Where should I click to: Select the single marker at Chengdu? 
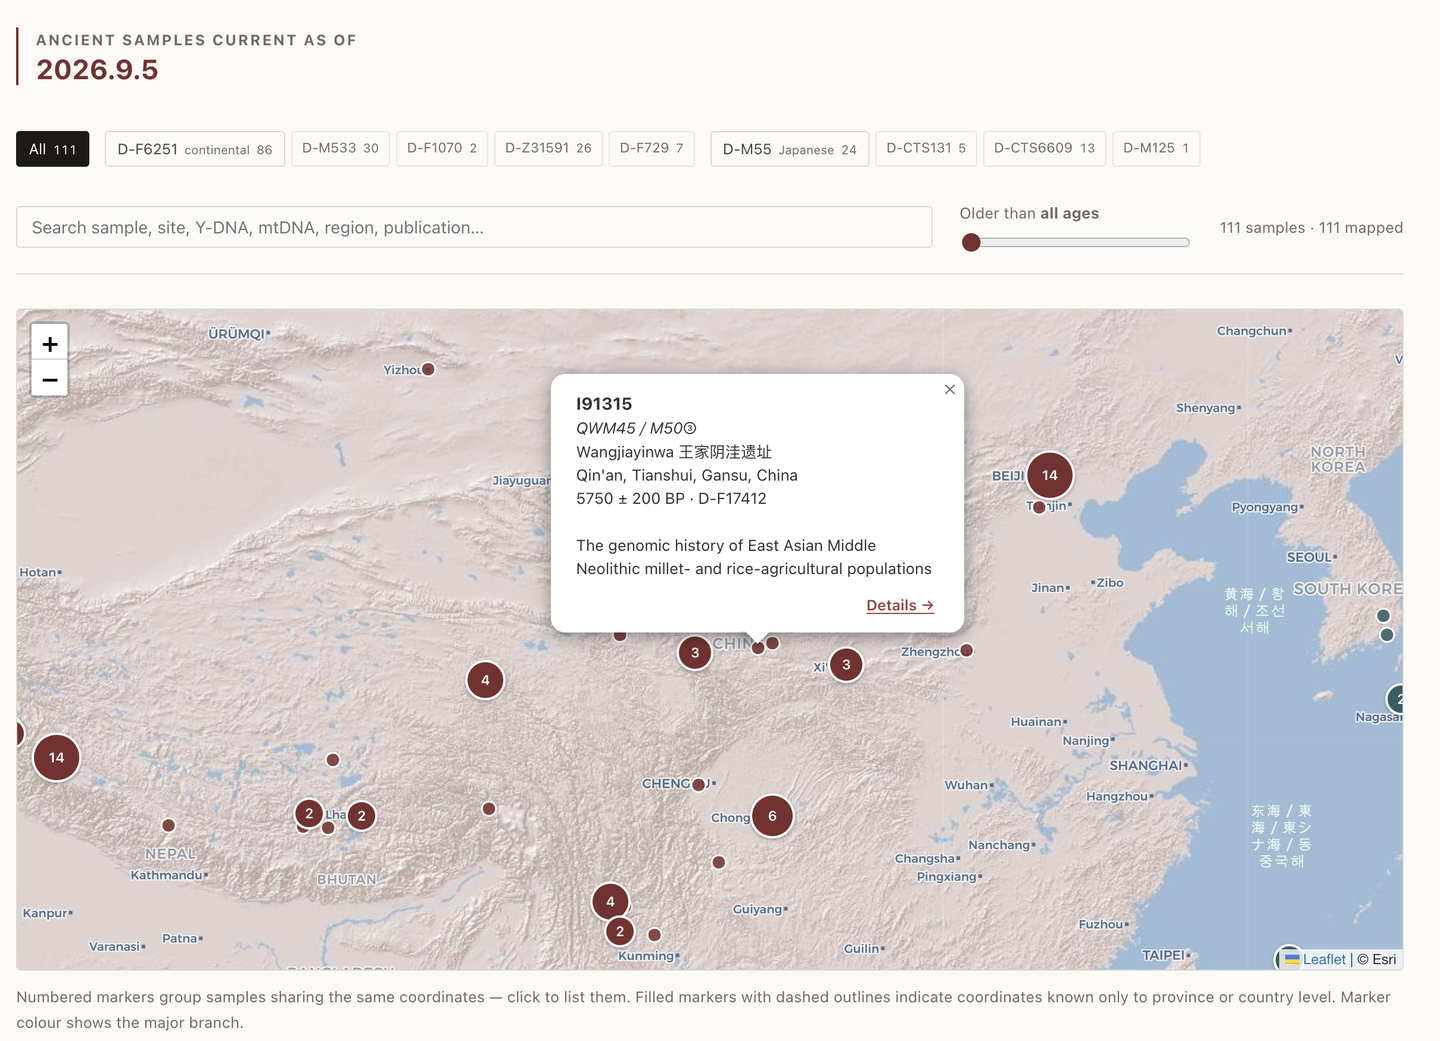pos(699,785)
